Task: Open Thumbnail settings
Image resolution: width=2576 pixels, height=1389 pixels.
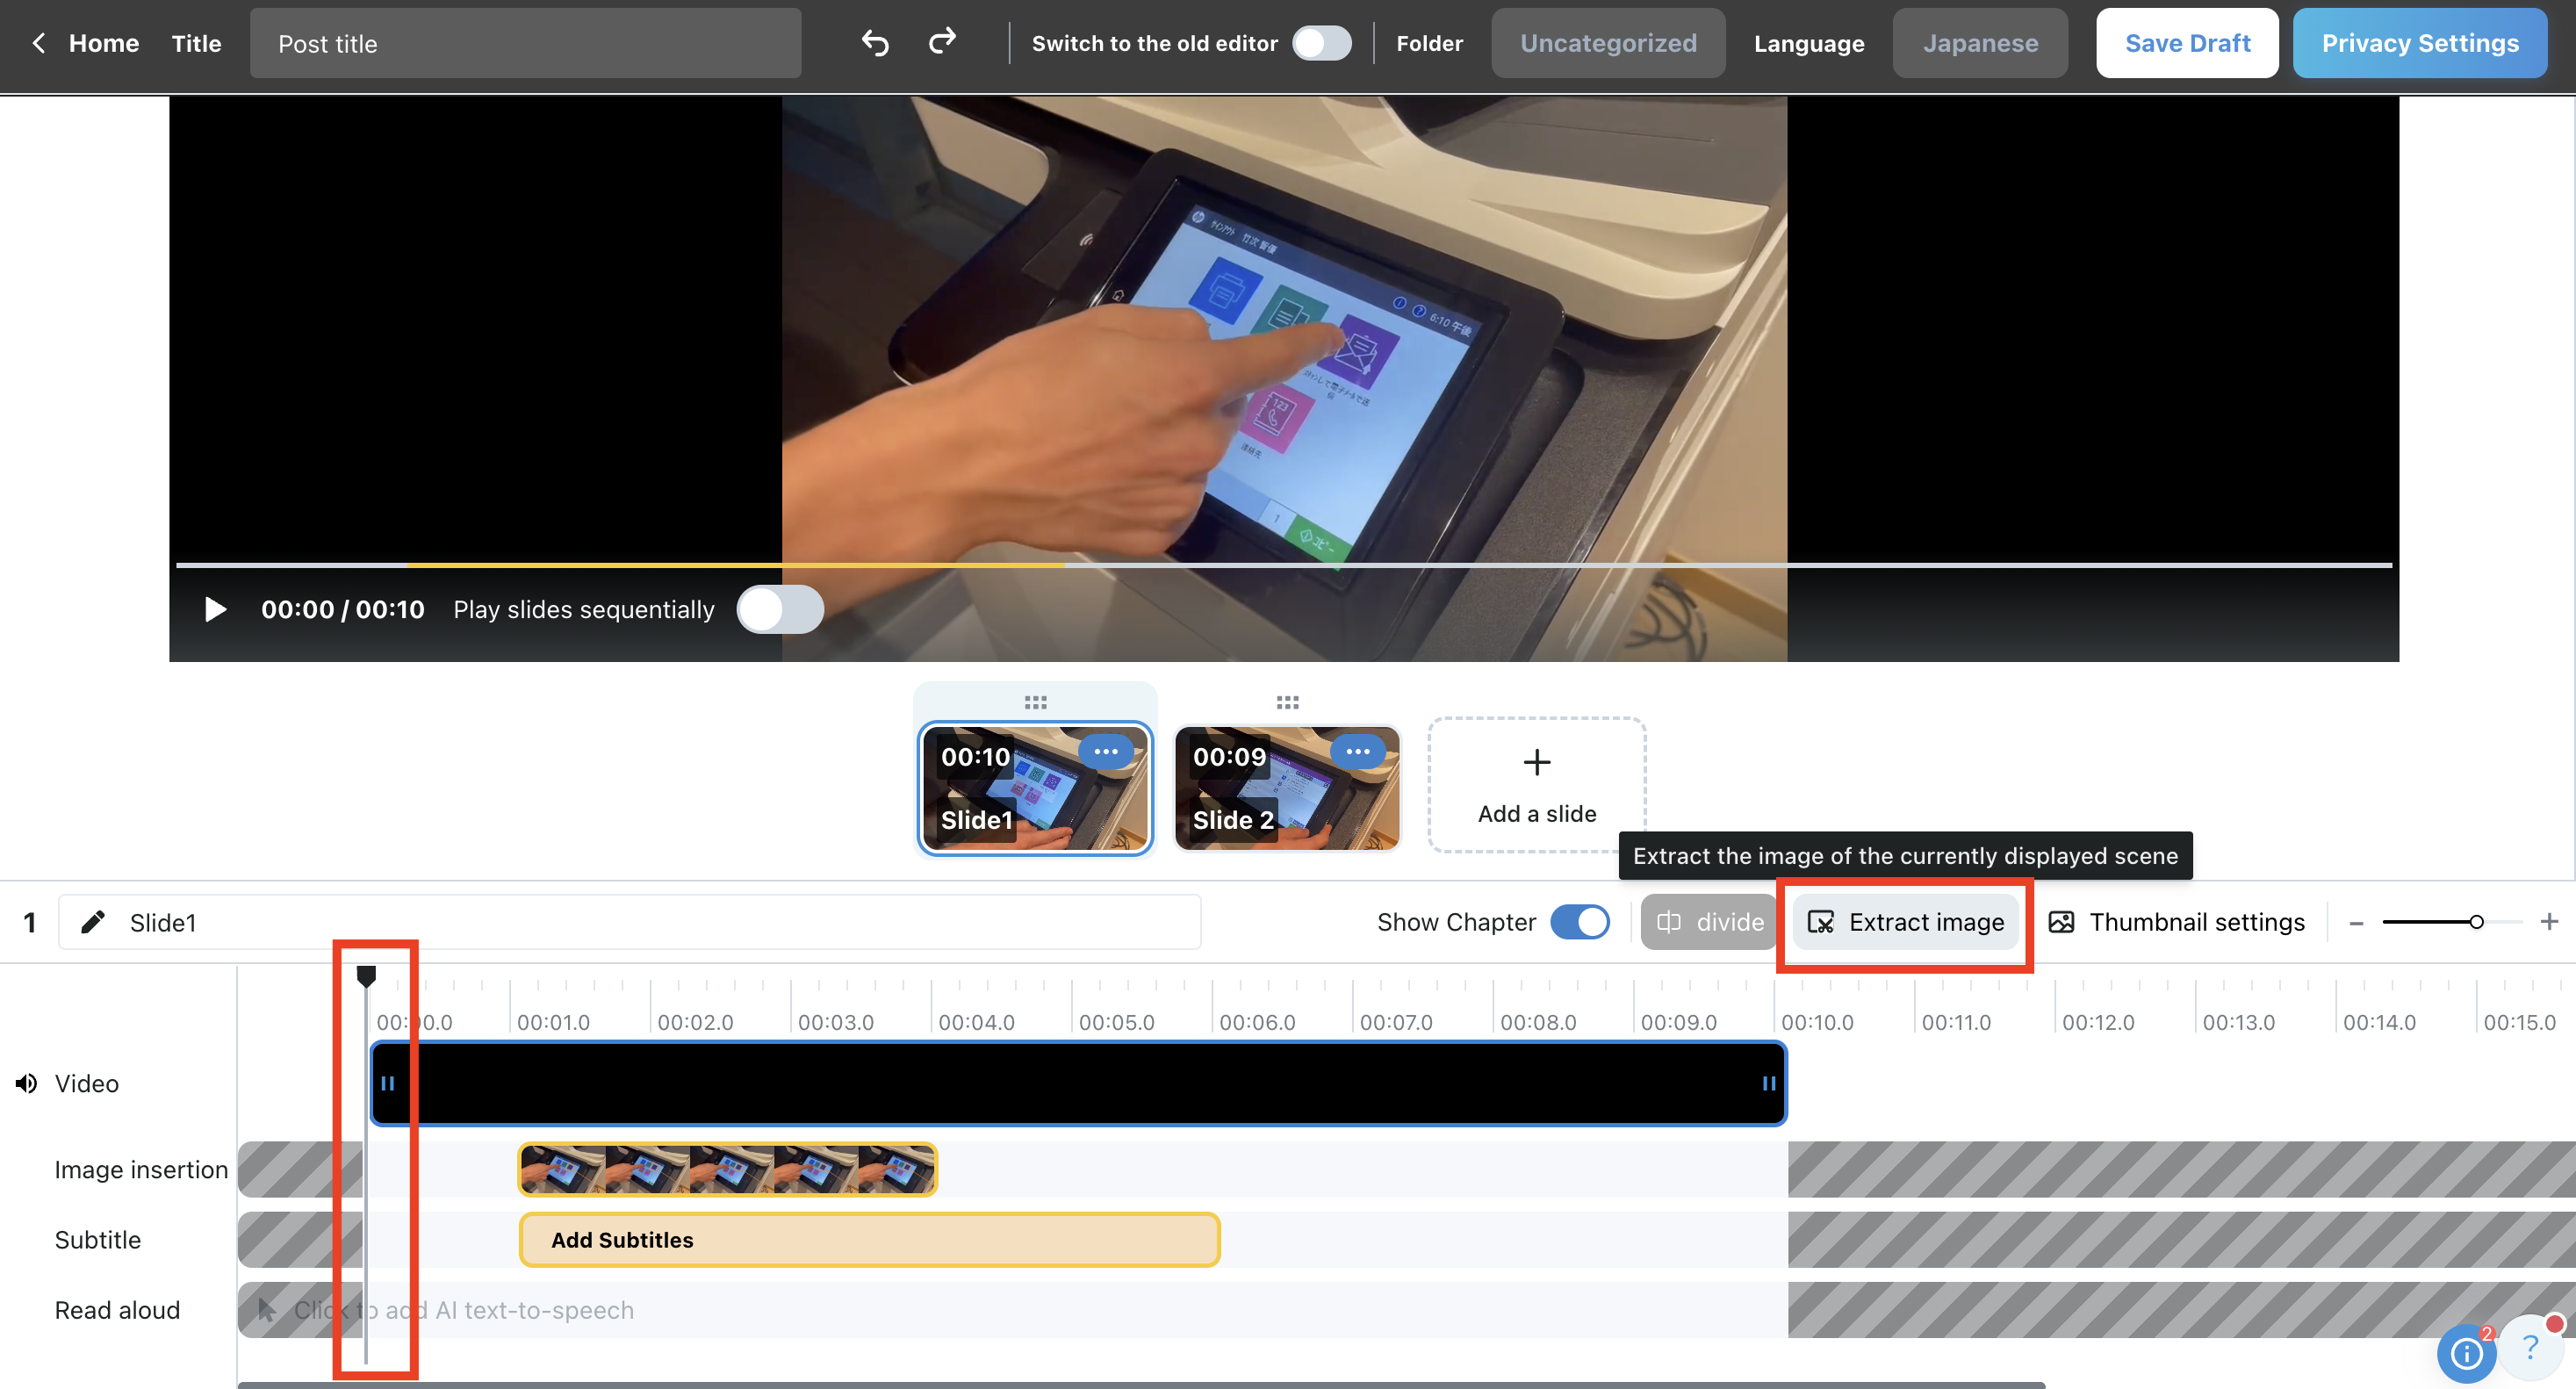Action: (2177, 921)
